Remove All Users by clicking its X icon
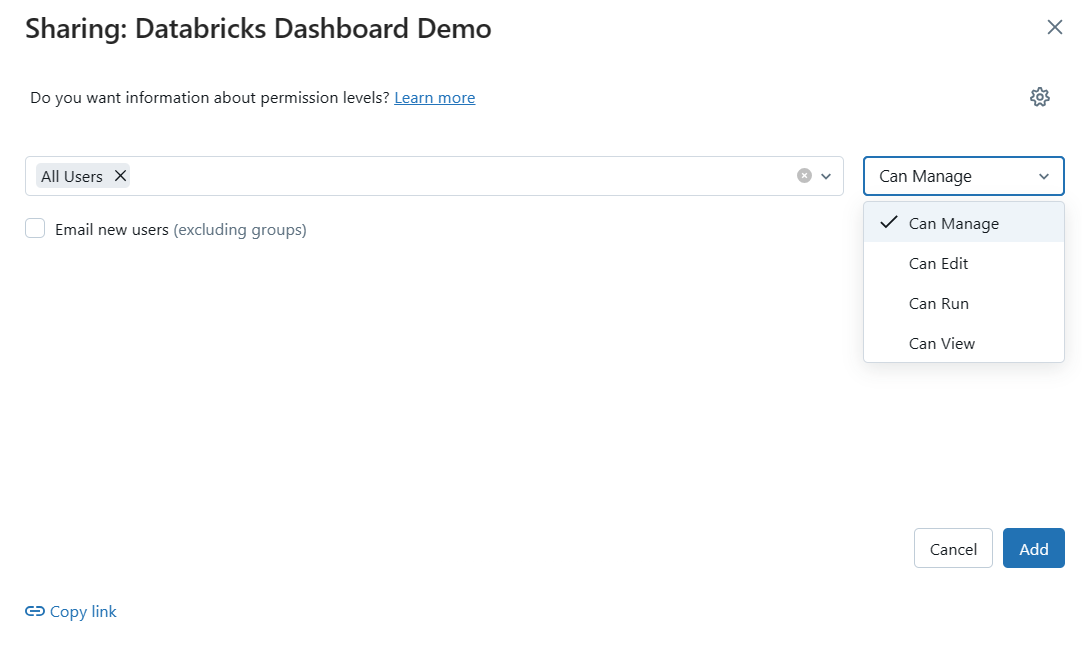The width and height of the screenshot is (1082, 651). coord(119,175)
